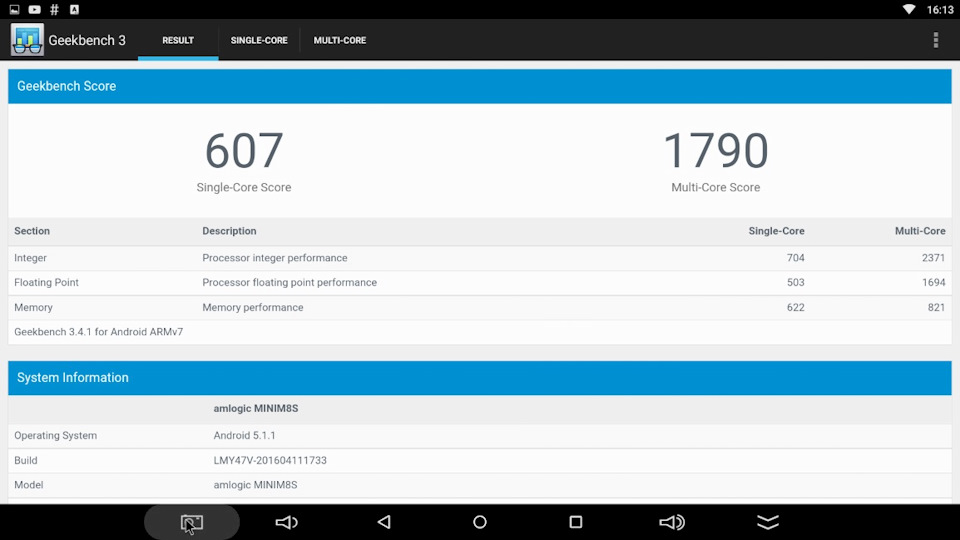This screenshot has width=960, height=540.
Task: Tap 'Geekbench 3.4.1 for Android ARMv7' text
Action: (x=99, y=332)
